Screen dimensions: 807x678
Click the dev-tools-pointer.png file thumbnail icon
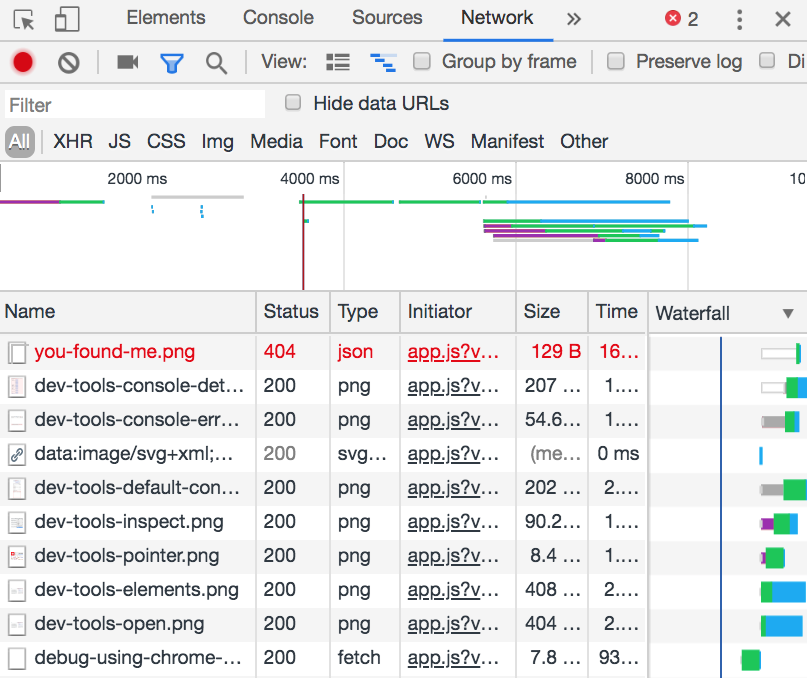17,557
